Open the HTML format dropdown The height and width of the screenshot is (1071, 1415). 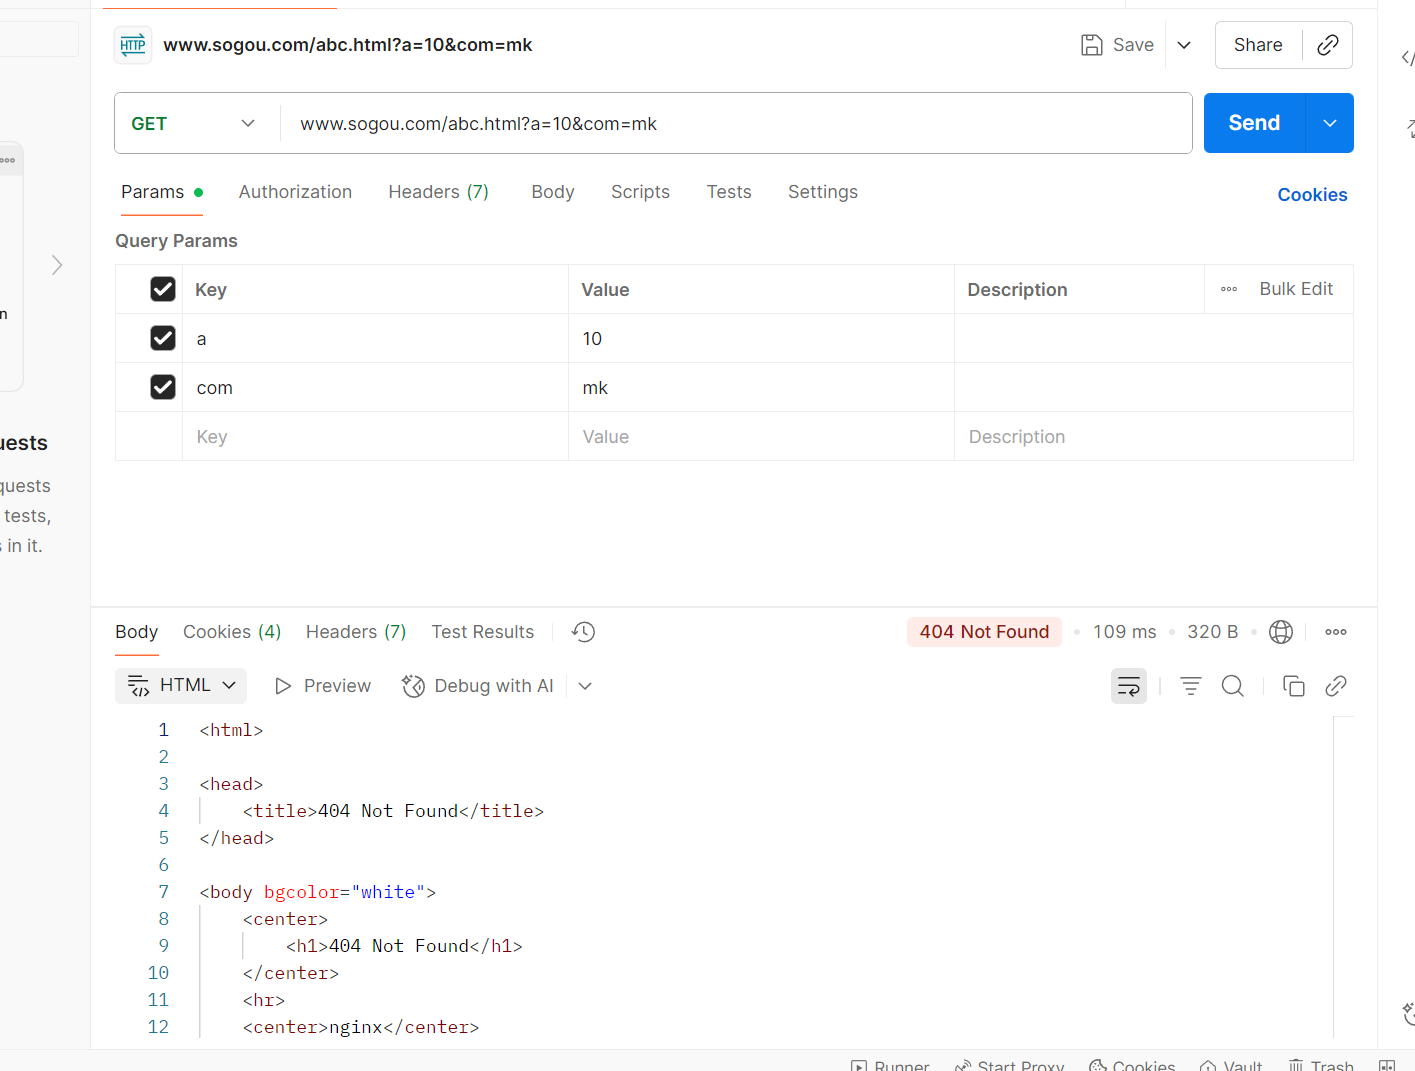pos(181,686)
